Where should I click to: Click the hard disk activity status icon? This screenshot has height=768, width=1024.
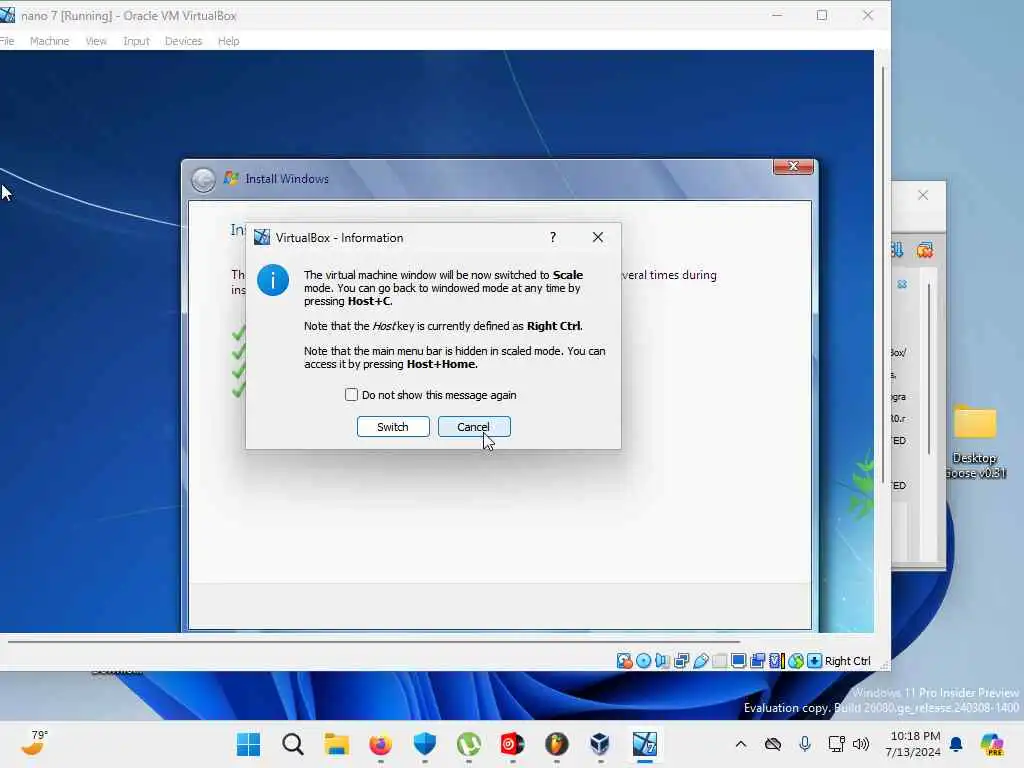[x=624, y=661]
